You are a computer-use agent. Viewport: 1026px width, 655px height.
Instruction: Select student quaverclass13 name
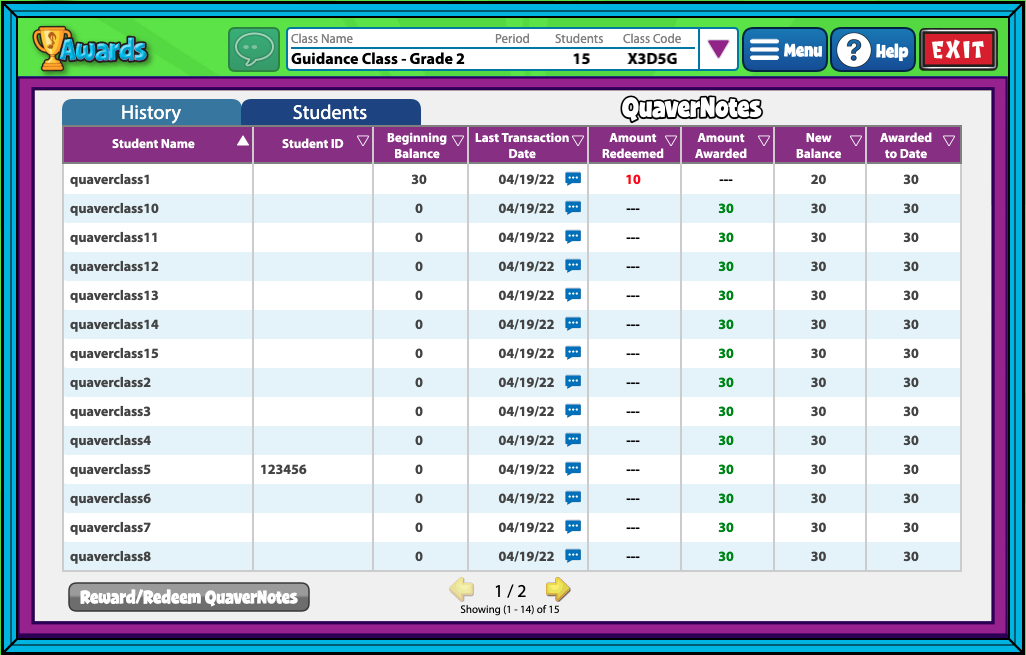[114, 296]
